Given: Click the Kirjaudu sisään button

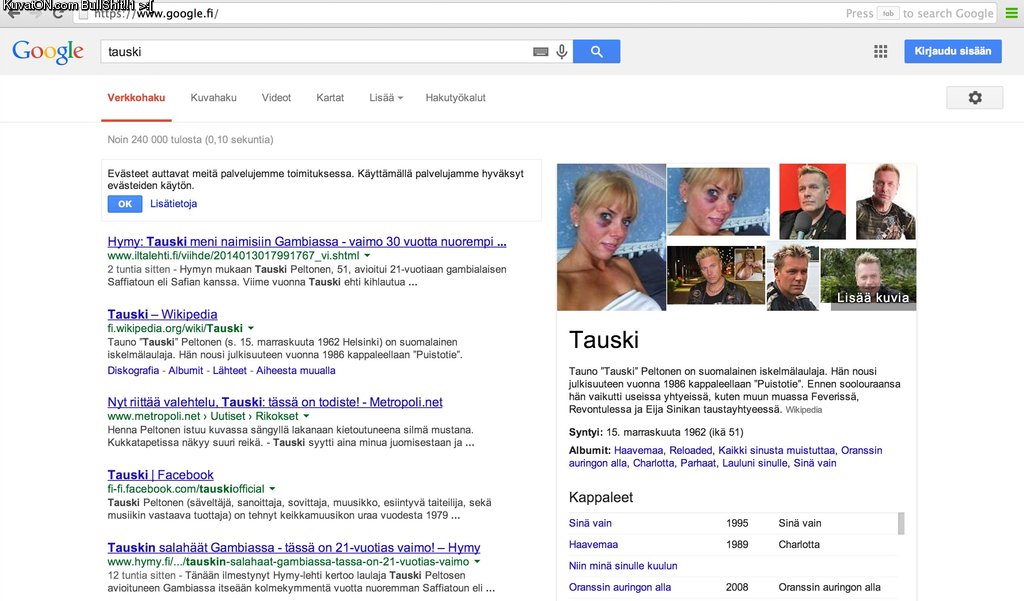Looking at the screenshot, I should [x=952, y=51].
